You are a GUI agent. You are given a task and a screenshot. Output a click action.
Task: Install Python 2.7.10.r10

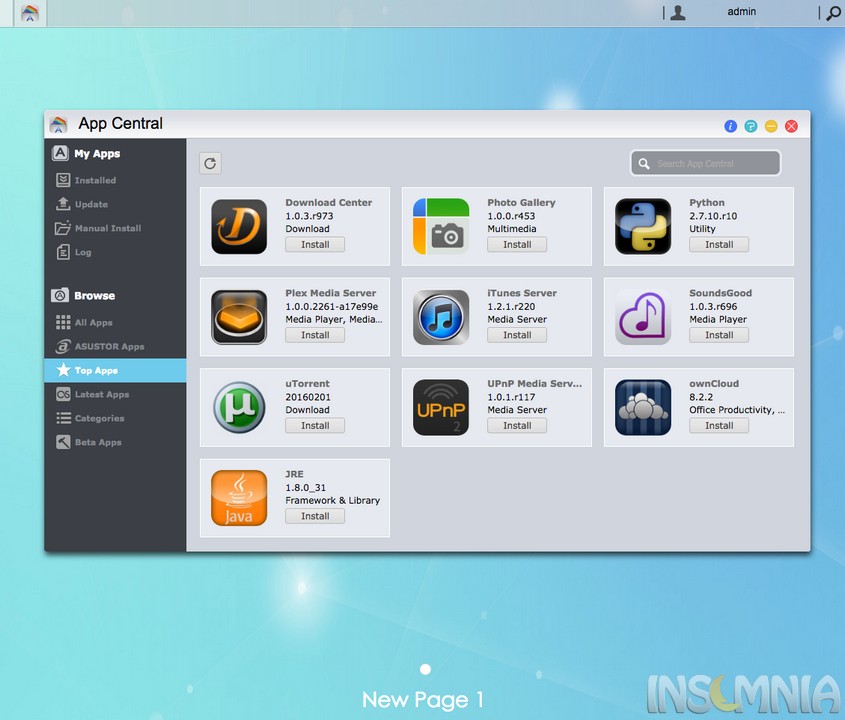(719, 245)
